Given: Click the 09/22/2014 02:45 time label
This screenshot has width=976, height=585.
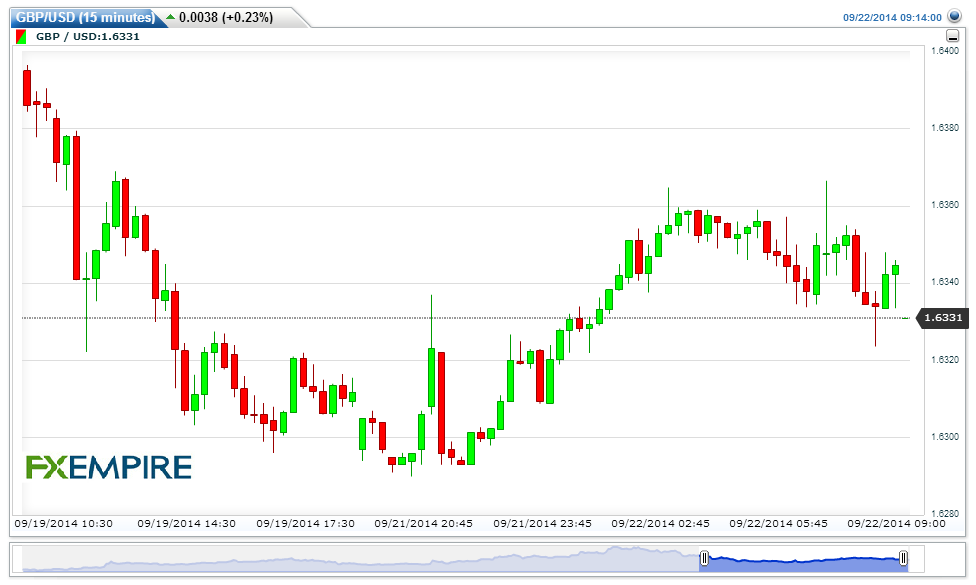Looking at the screenshot, I should click(660, 524).
